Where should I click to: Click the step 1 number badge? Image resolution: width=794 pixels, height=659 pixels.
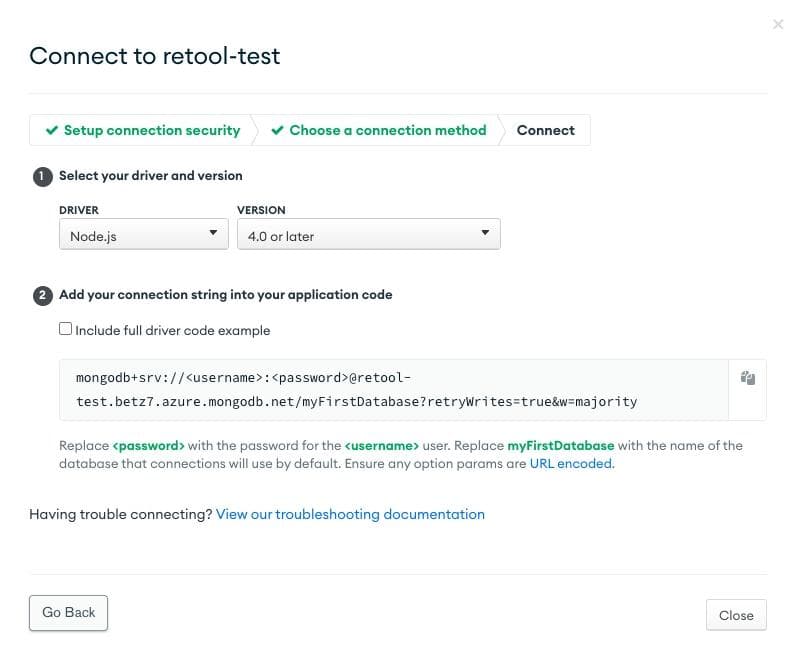pyautogui.click(x=43, y=176)
